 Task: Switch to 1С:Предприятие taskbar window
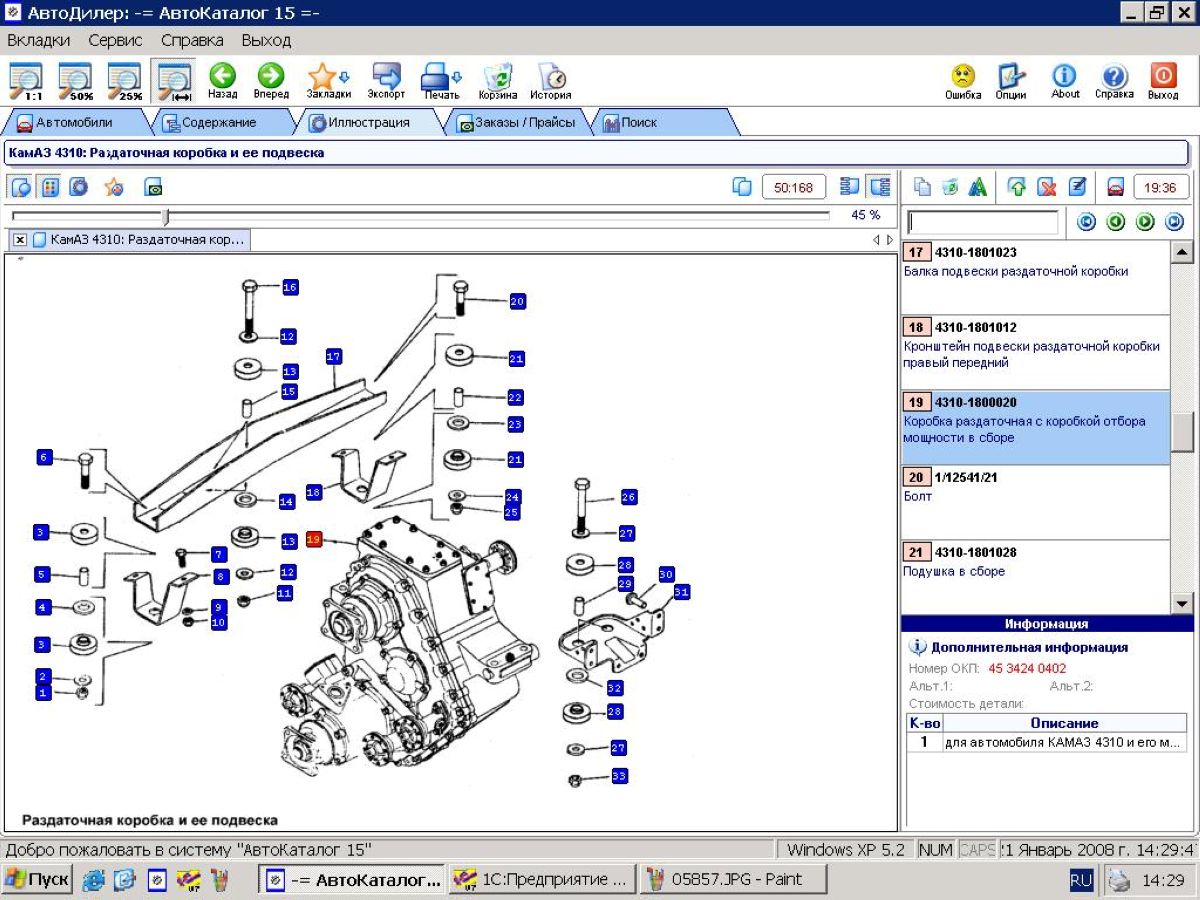coord(541,879)
